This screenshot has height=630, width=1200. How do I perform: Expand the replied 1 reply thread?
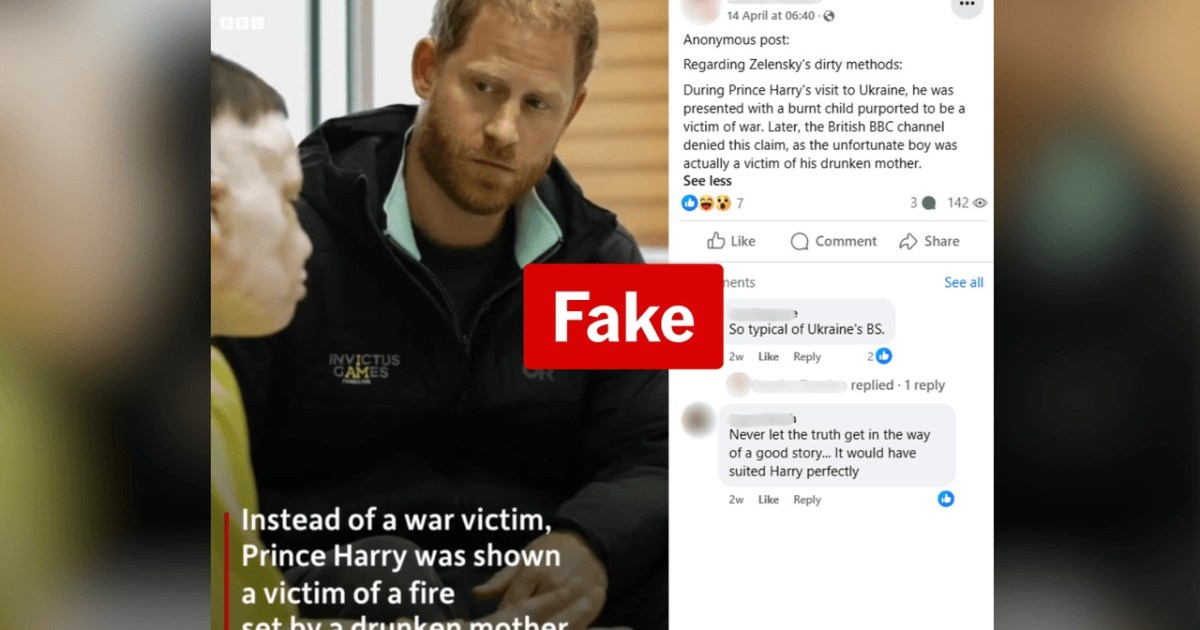pos(898,385)
